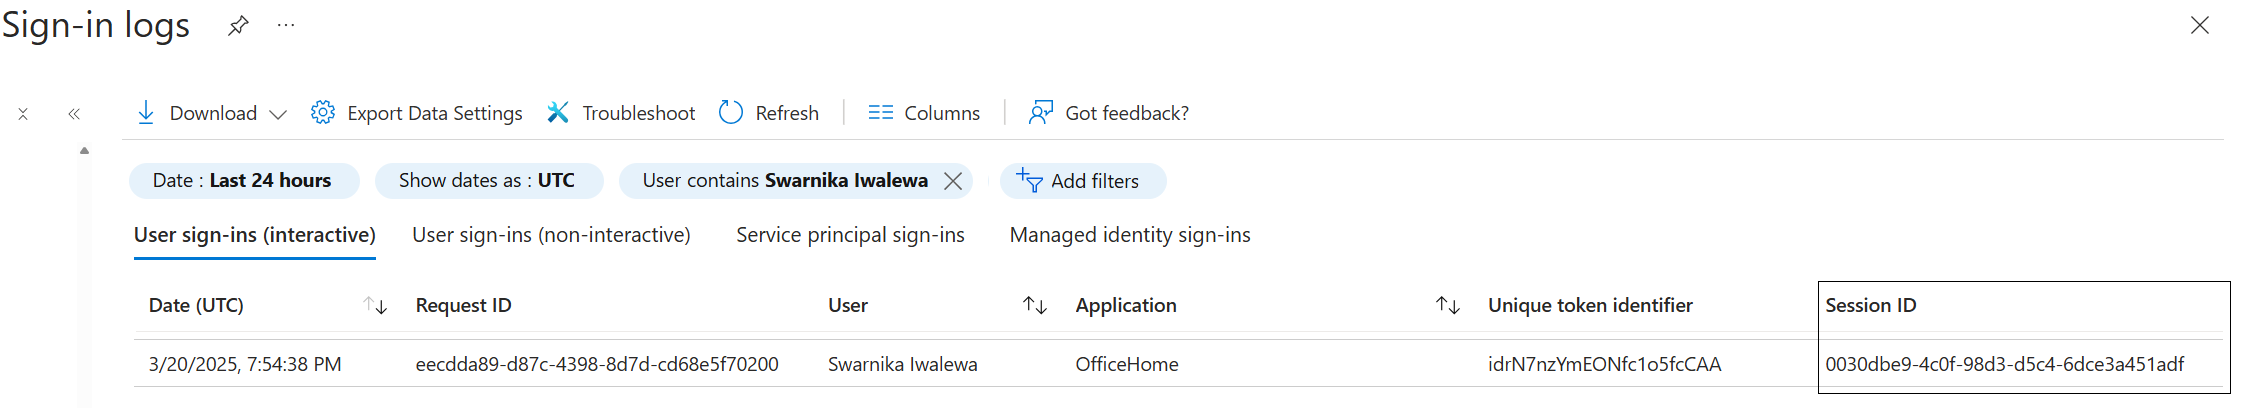The width and height of the screenshot is (2243, 408).
Task: Click the Got feedback icon
Action: tap(1041, 113)
